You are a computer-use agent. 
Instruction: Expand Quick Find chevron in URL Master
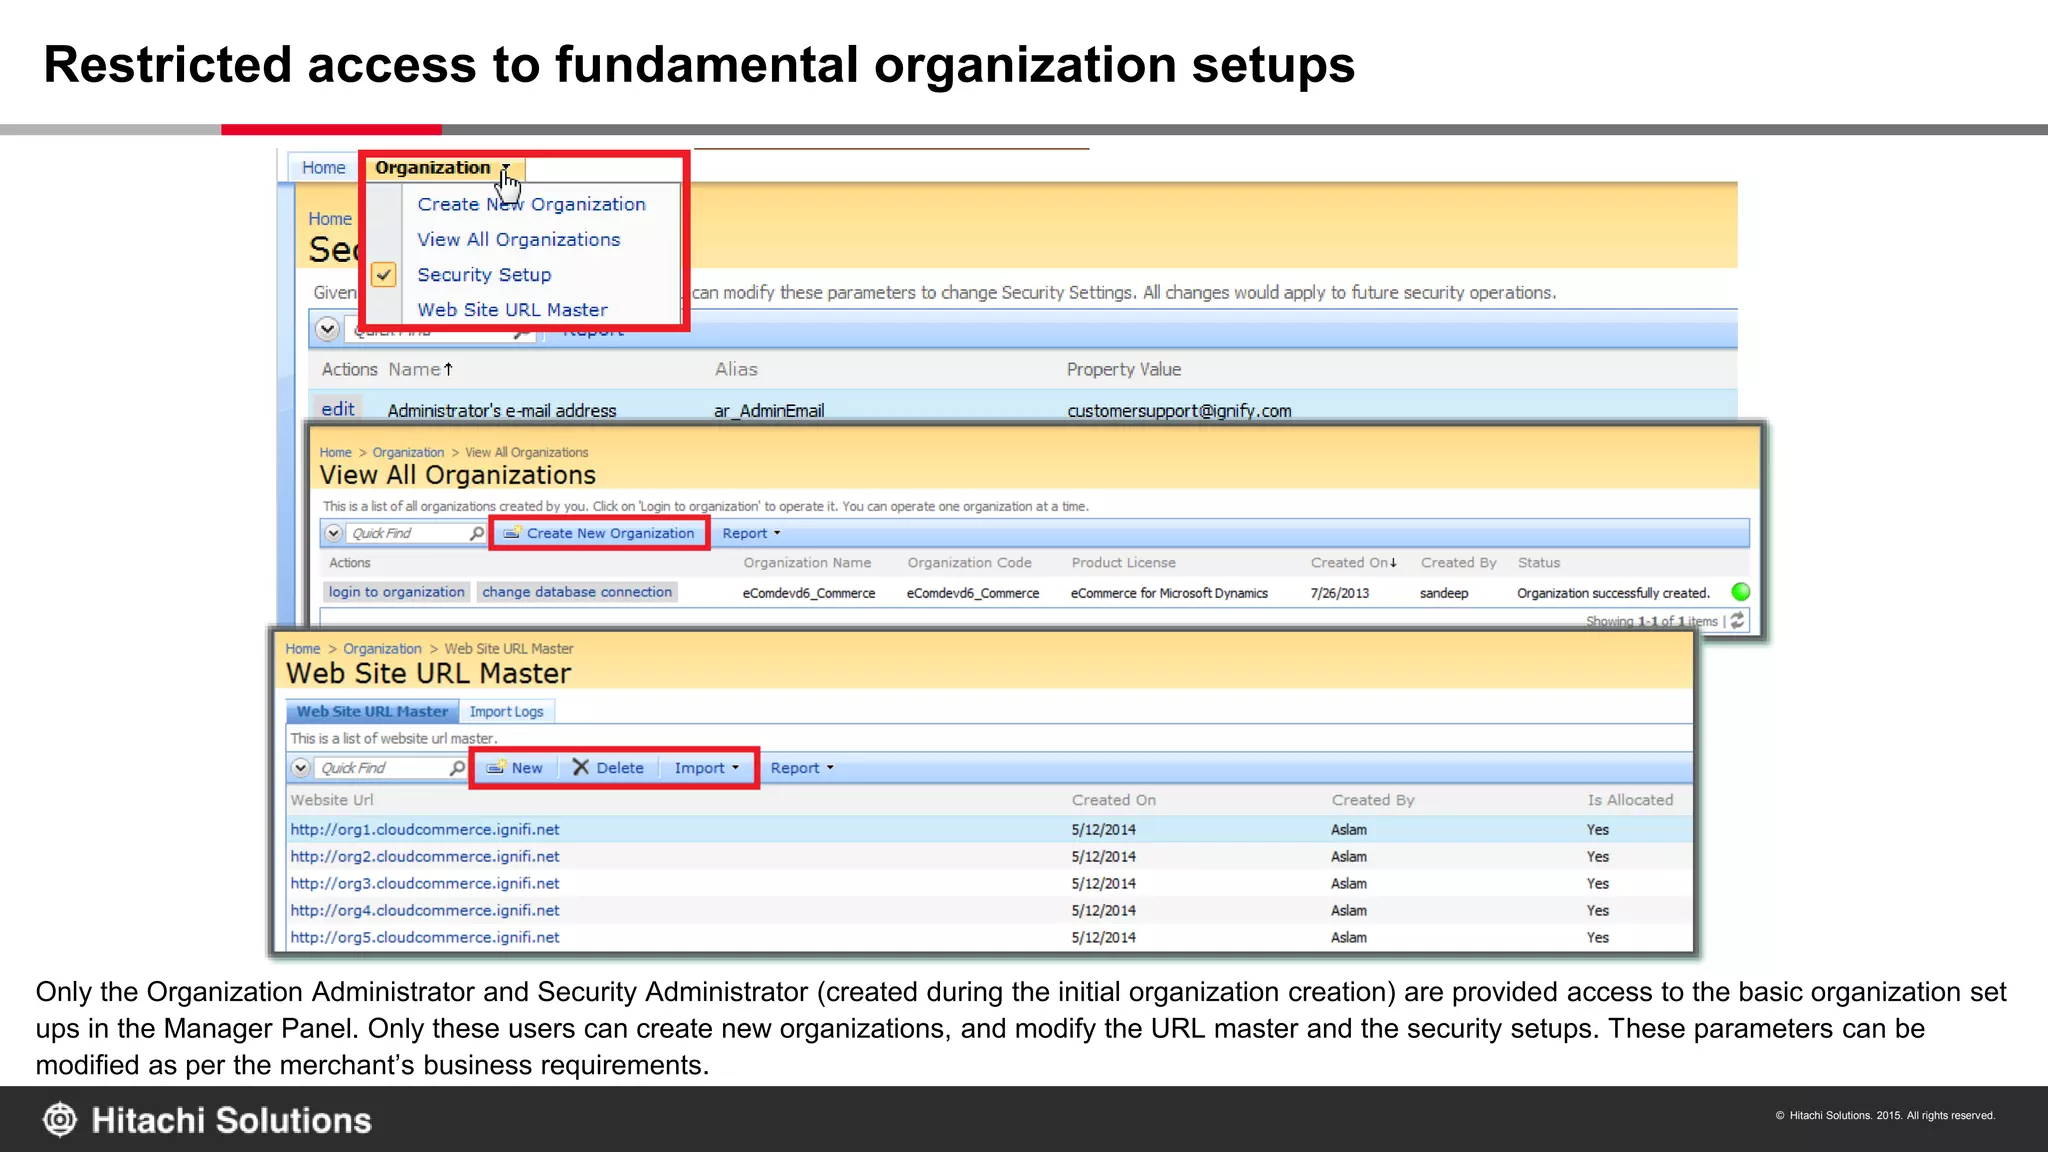coord(300,768)
